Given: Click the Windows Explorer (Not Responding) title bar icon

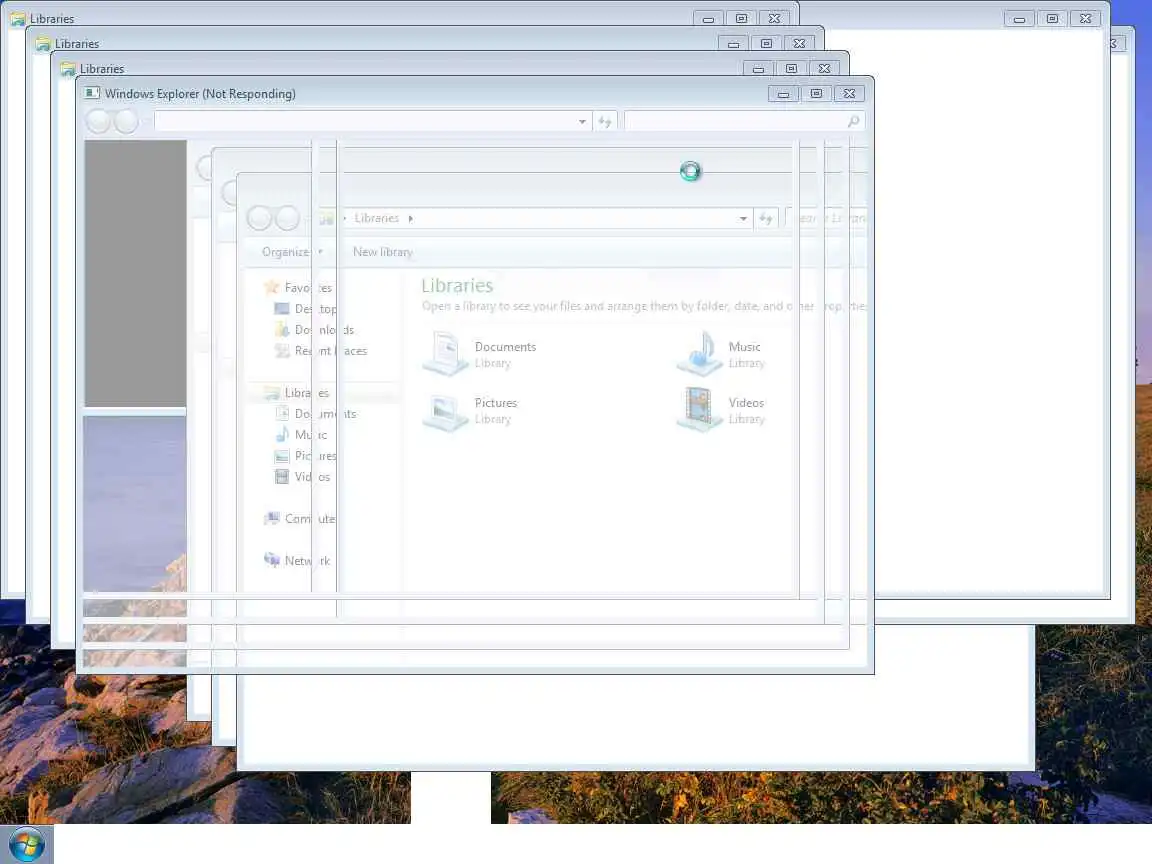Looking at the screenshot, I should (x=92, y=93).
